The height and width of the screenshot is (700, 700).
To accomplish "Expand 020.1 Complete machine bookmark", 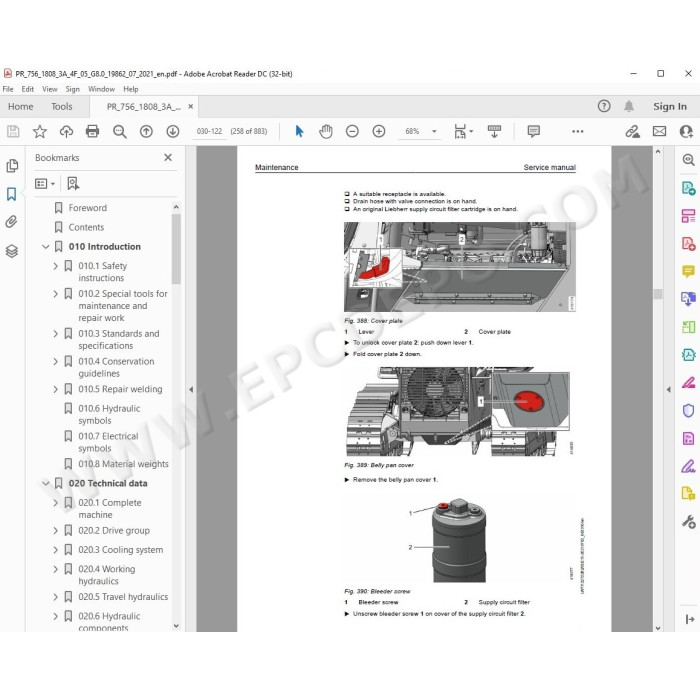I will [x=55, y=503].
